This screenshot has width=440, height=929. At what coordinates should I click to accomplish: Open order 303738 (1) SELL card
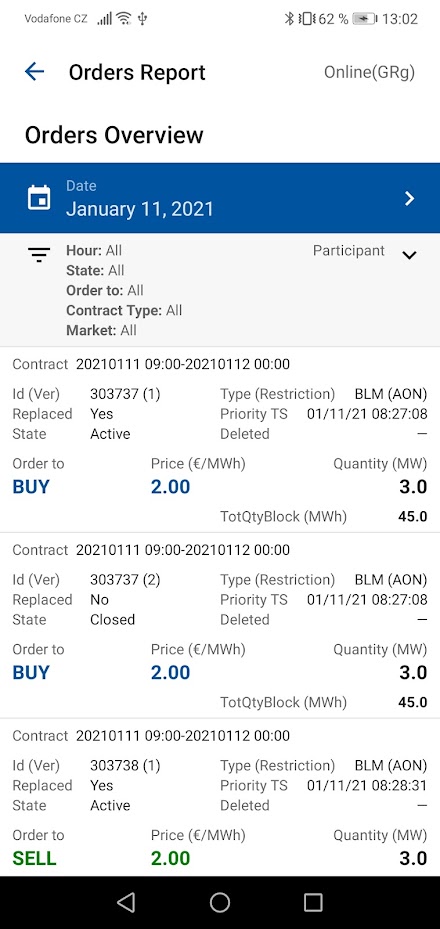coord(220,797)
